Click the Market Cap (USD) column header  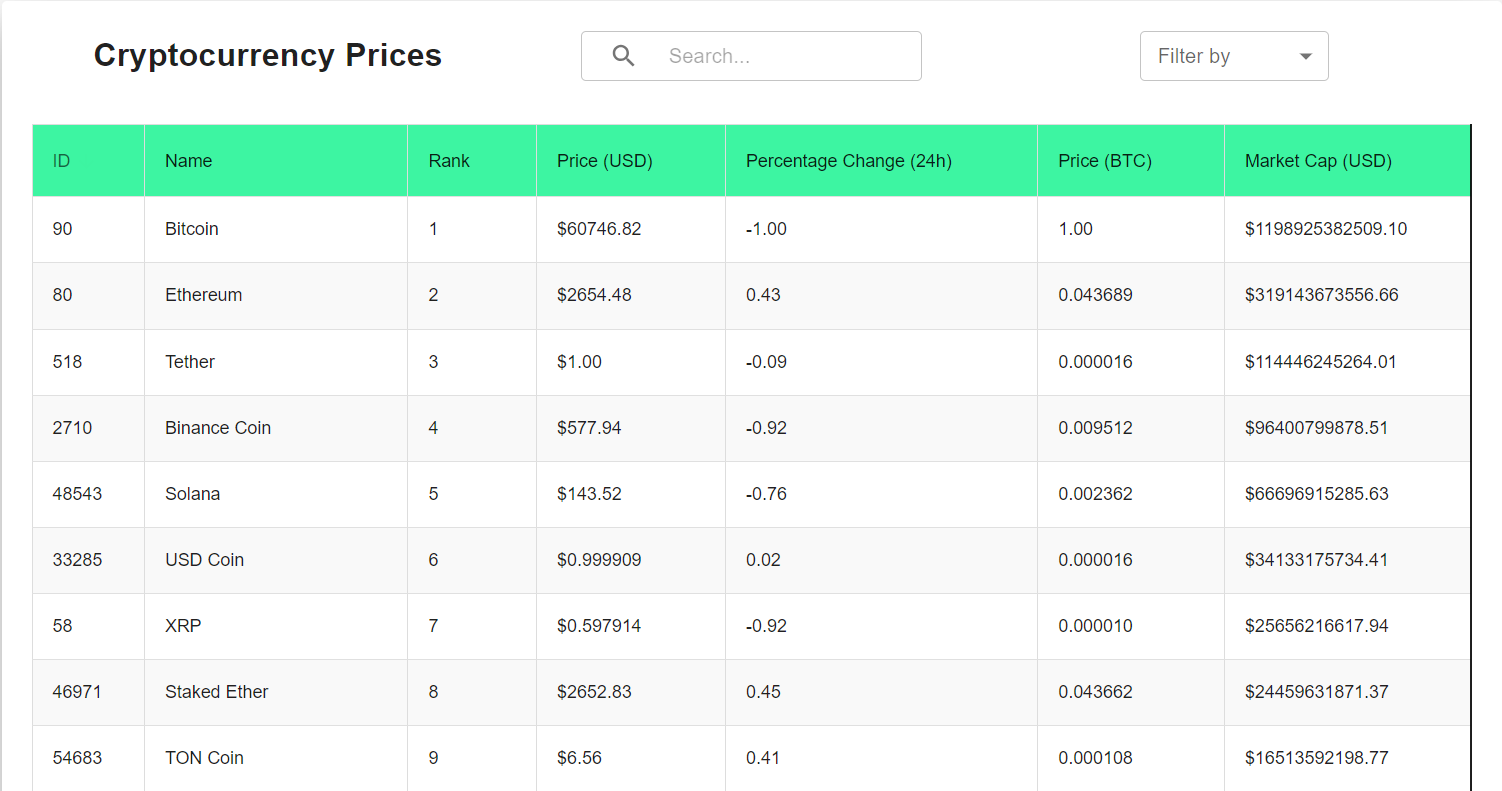[1347, 160]
